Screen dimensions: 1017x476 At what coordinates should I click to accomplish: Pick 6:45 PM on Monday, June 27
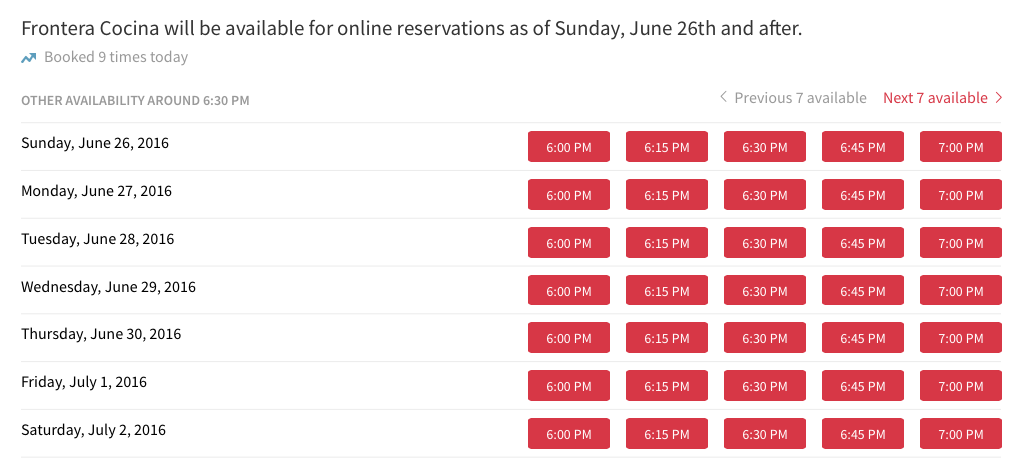pos(862,195)
